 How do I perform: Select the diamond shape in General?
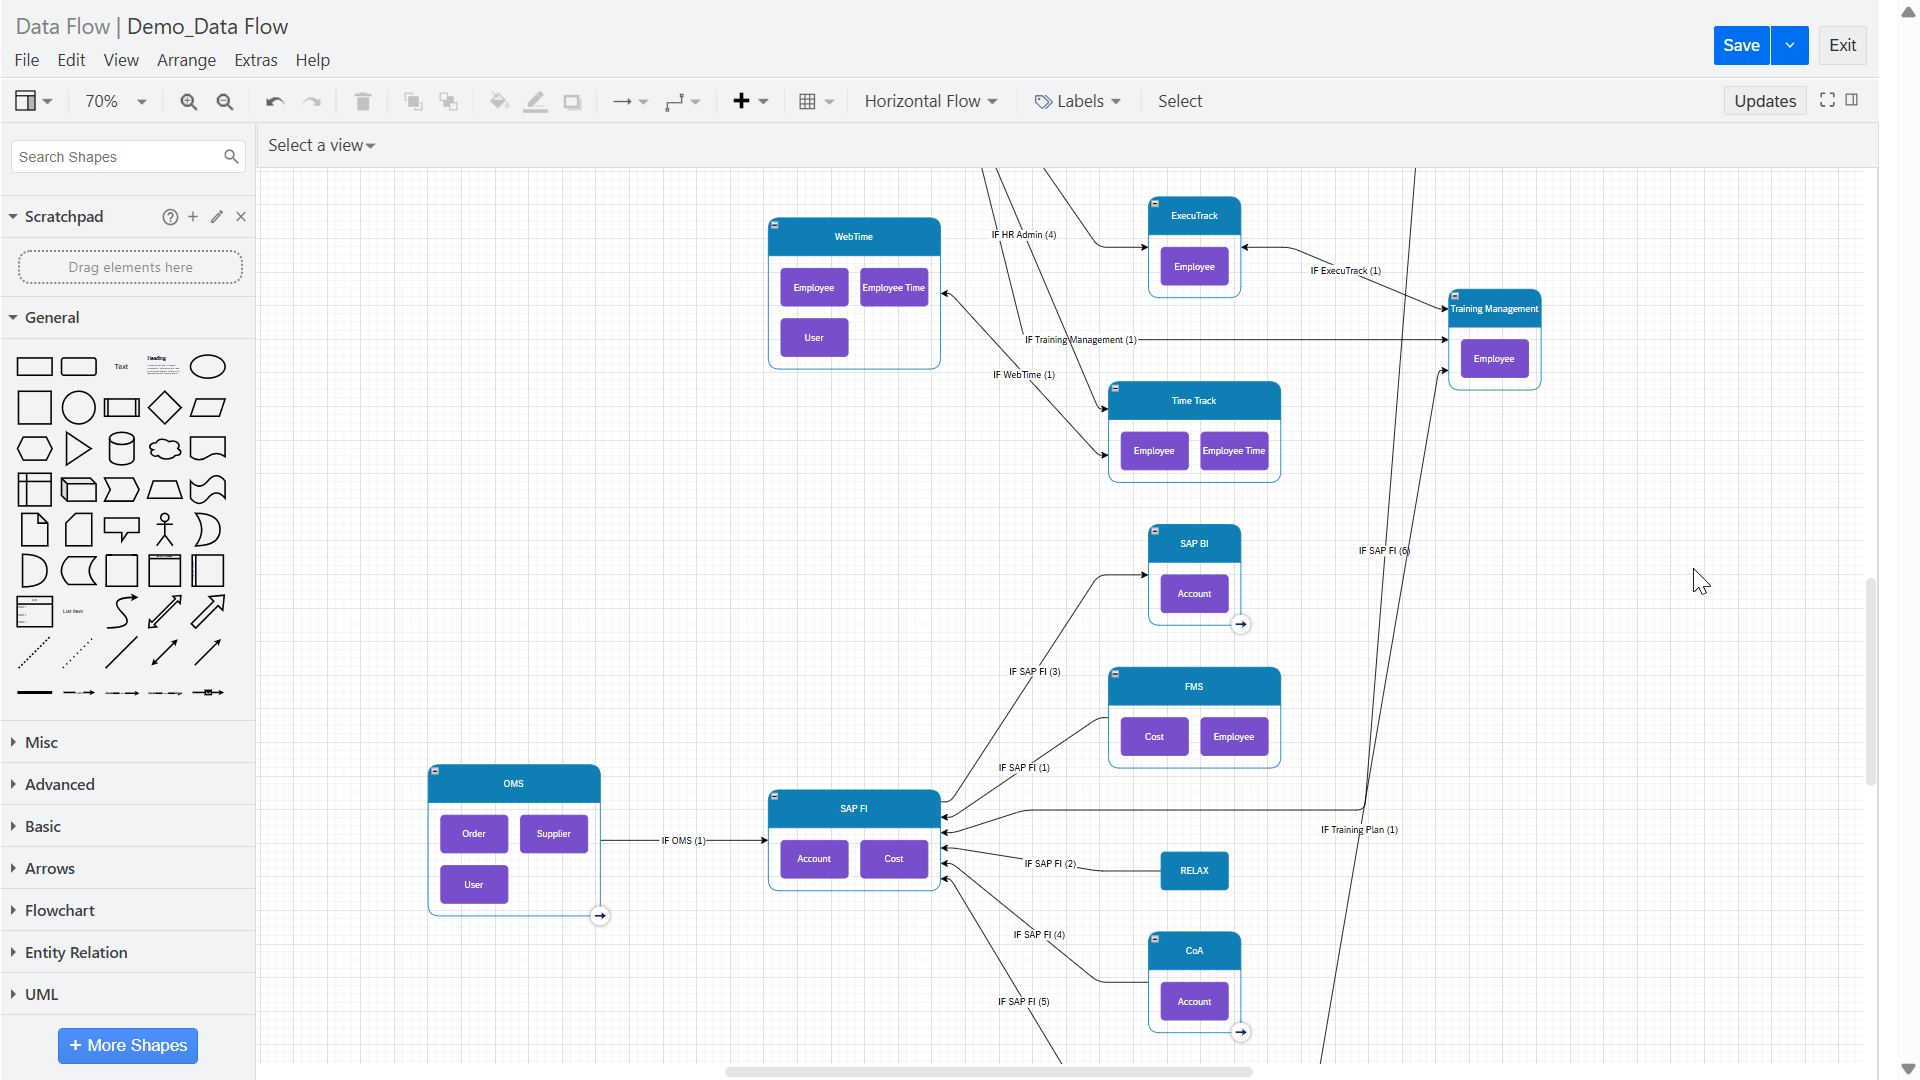[x=164, y=408]
